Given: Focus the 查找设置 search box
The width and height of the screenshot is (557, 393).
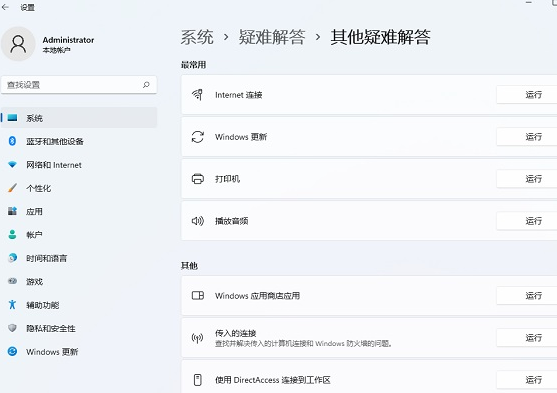Looking at the screenshot, I should tap(79, 85).
